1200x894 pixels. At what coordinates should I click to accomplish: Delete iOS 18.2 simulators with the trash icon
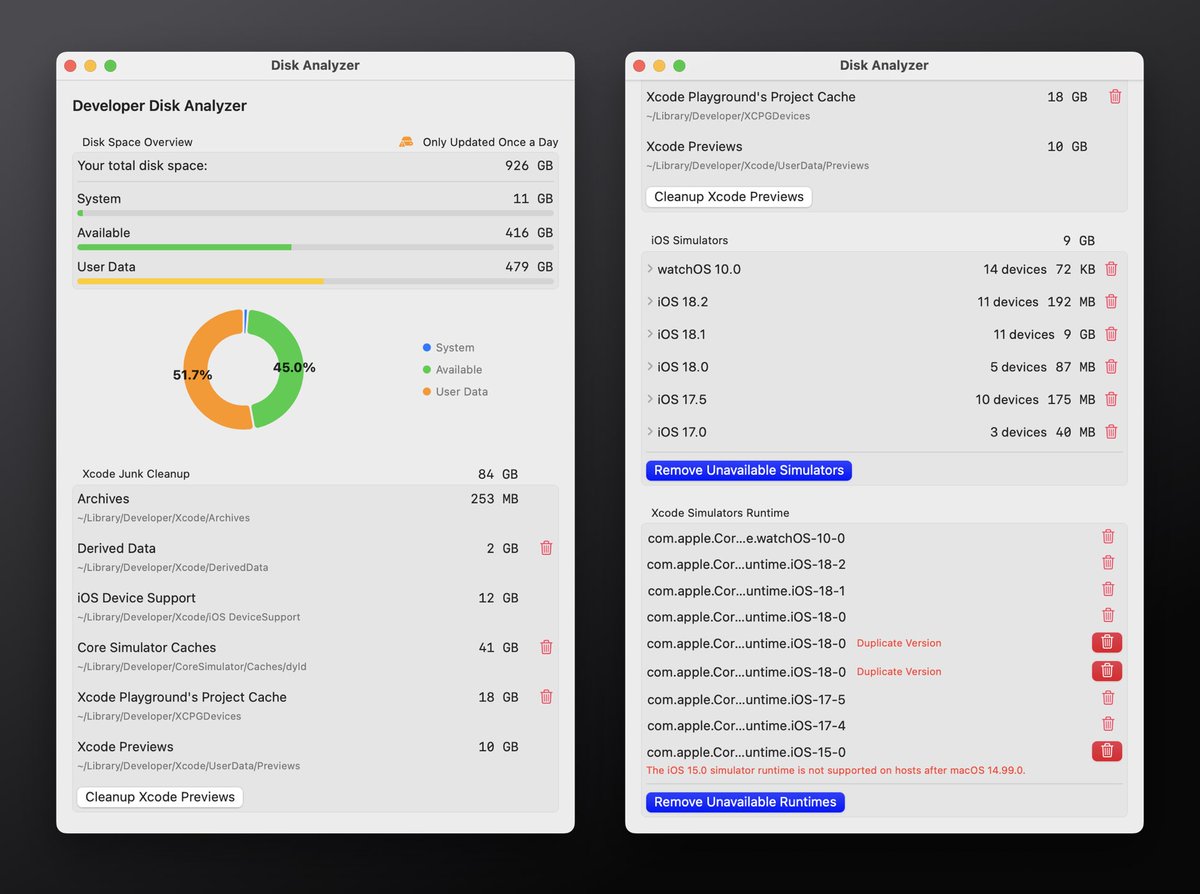point(1111,301)
